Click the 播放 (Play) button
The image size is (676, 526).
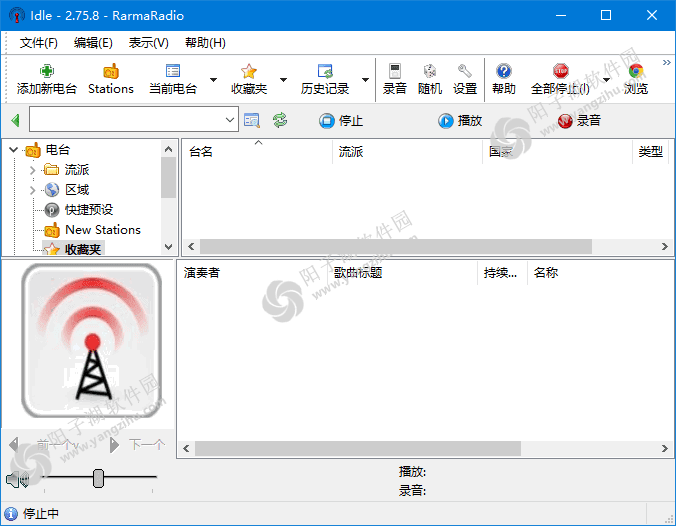pyautogui.click(x=460, y=121)
